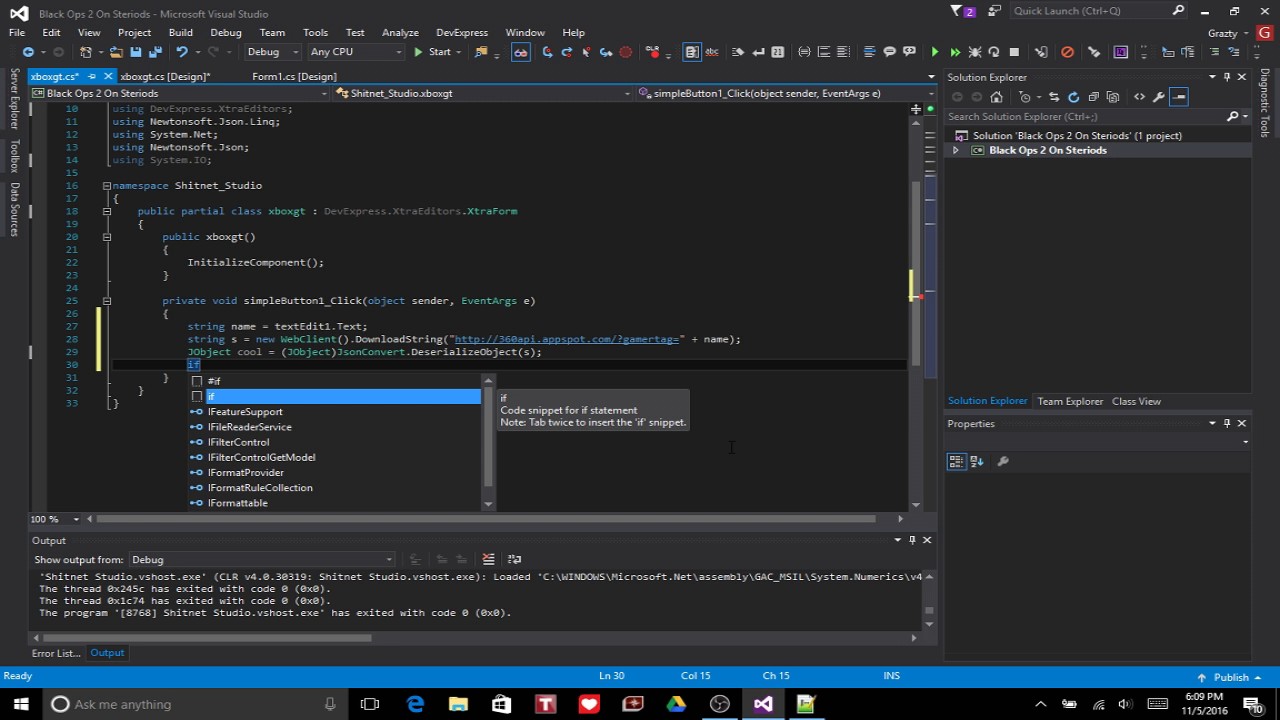Click the Stop square icon

1014,52
